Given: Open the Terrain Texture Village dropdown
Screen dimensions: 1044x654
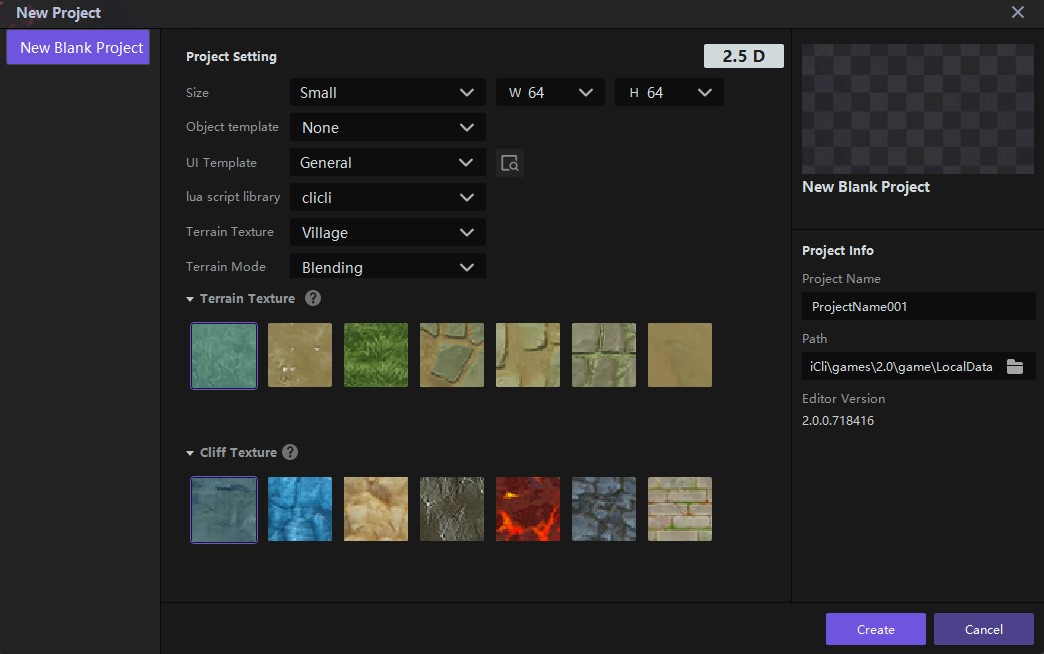Looking at the screenshot, I should [x=387, y=233].
